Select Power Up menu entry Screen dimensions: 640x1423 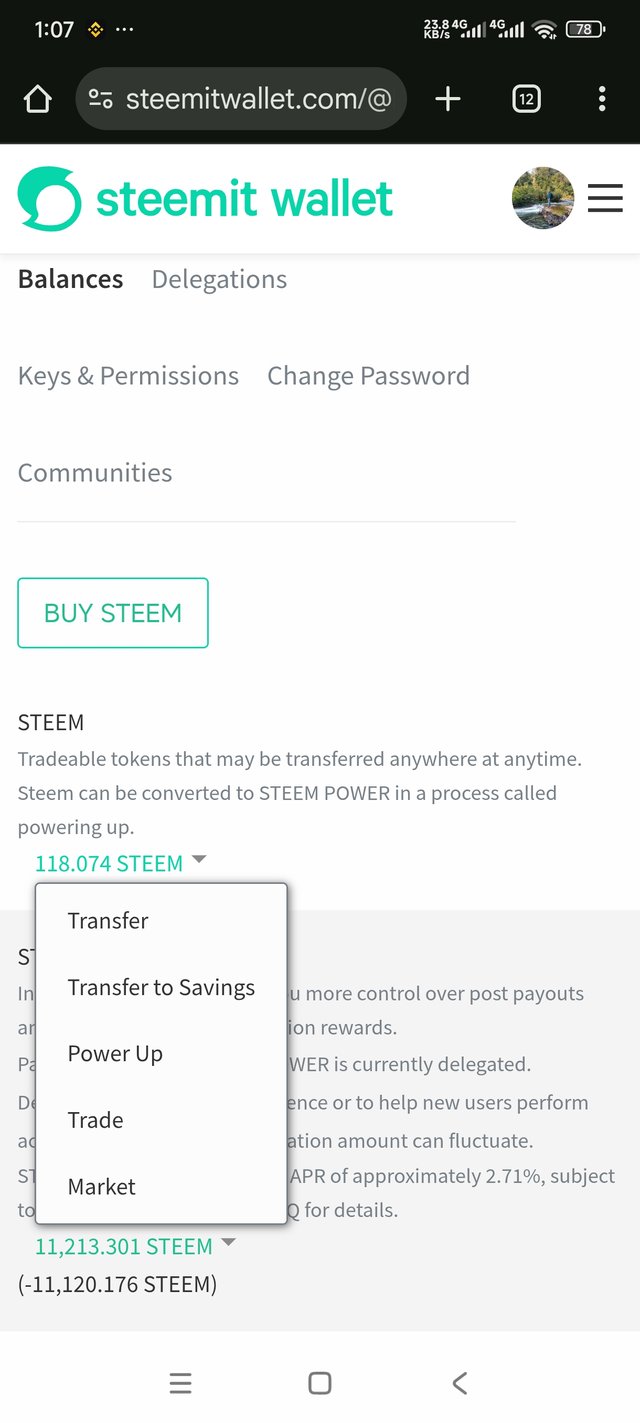[161, 1053]
